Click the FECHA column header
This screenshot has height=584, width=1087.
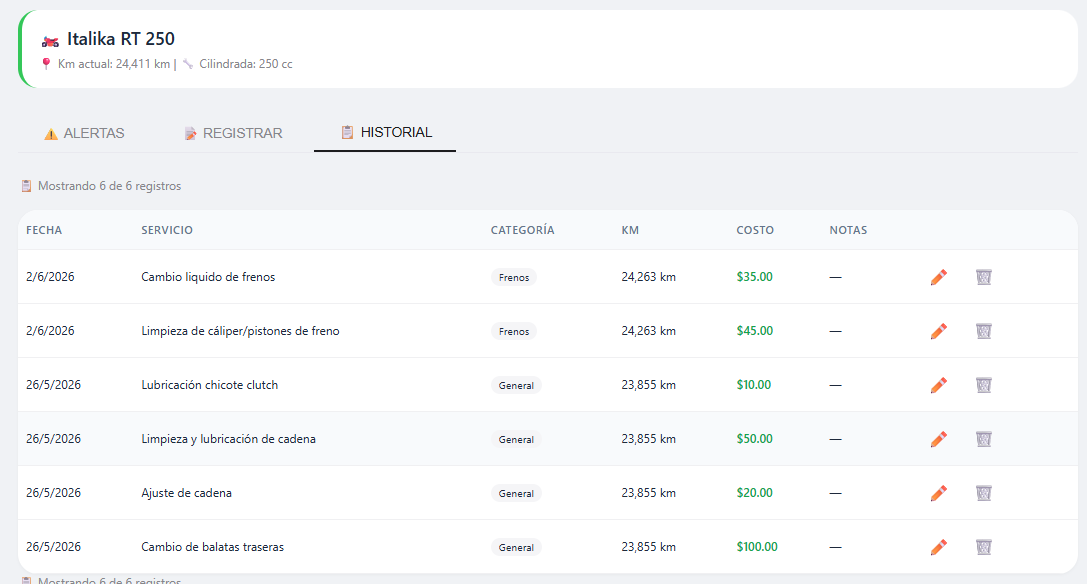pyautogui.click(x=44, y=230)
